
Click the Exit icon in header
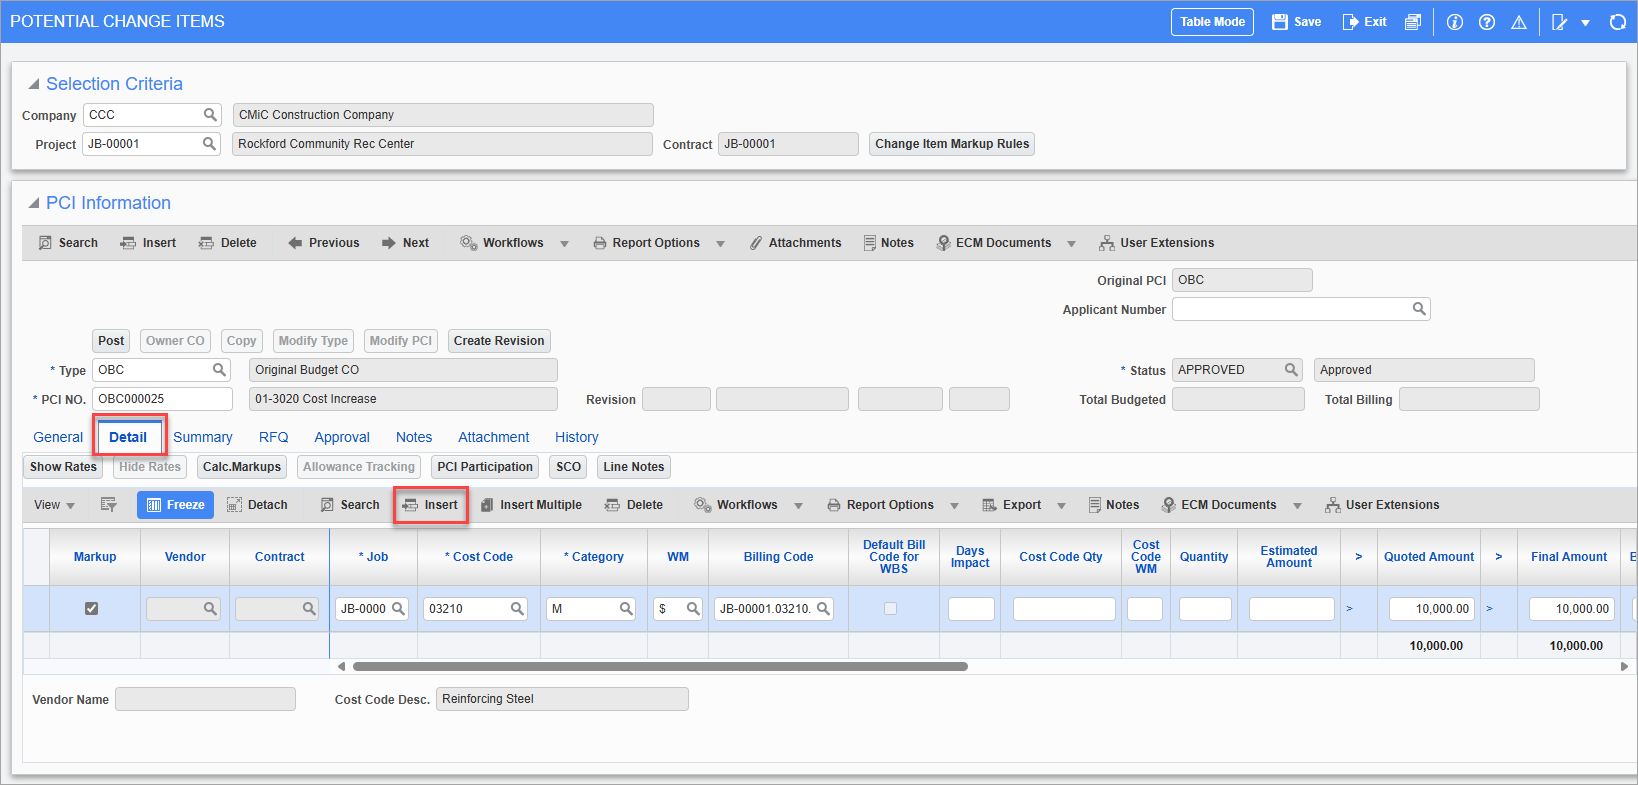pyautogui.click(x=1350, y=22)
